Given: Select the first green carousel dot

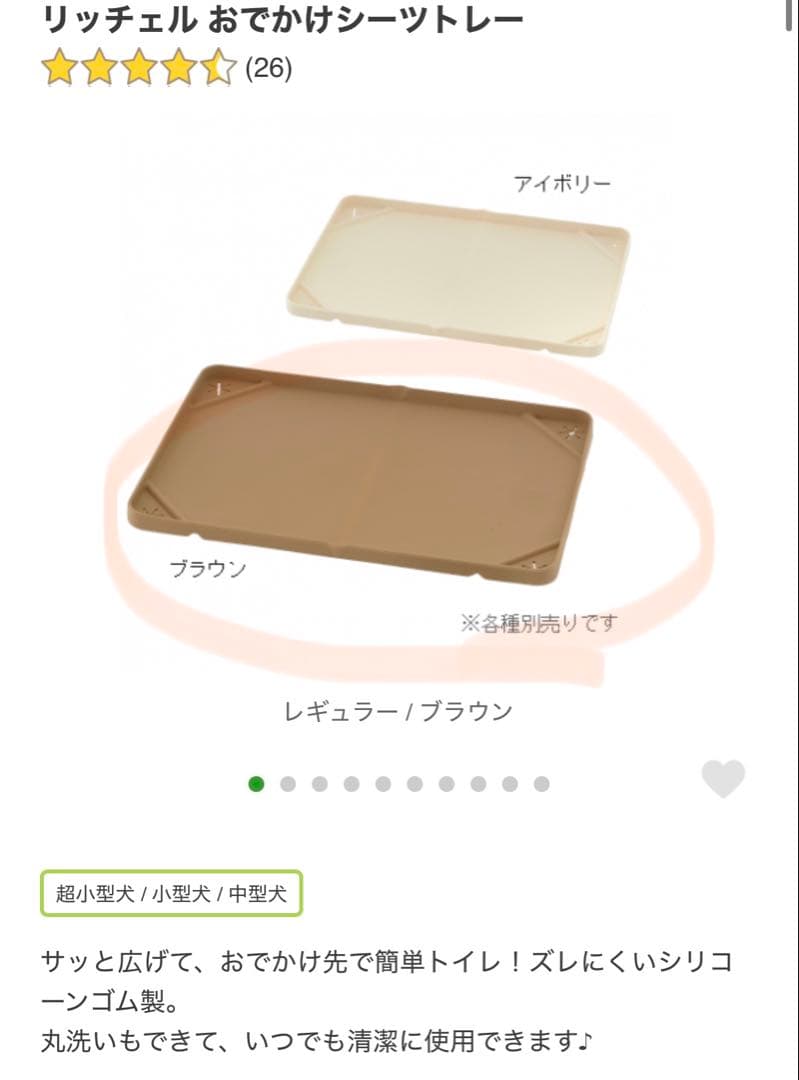Looking at the screenshot, I should pyautogui.click(x=256, y=784).
